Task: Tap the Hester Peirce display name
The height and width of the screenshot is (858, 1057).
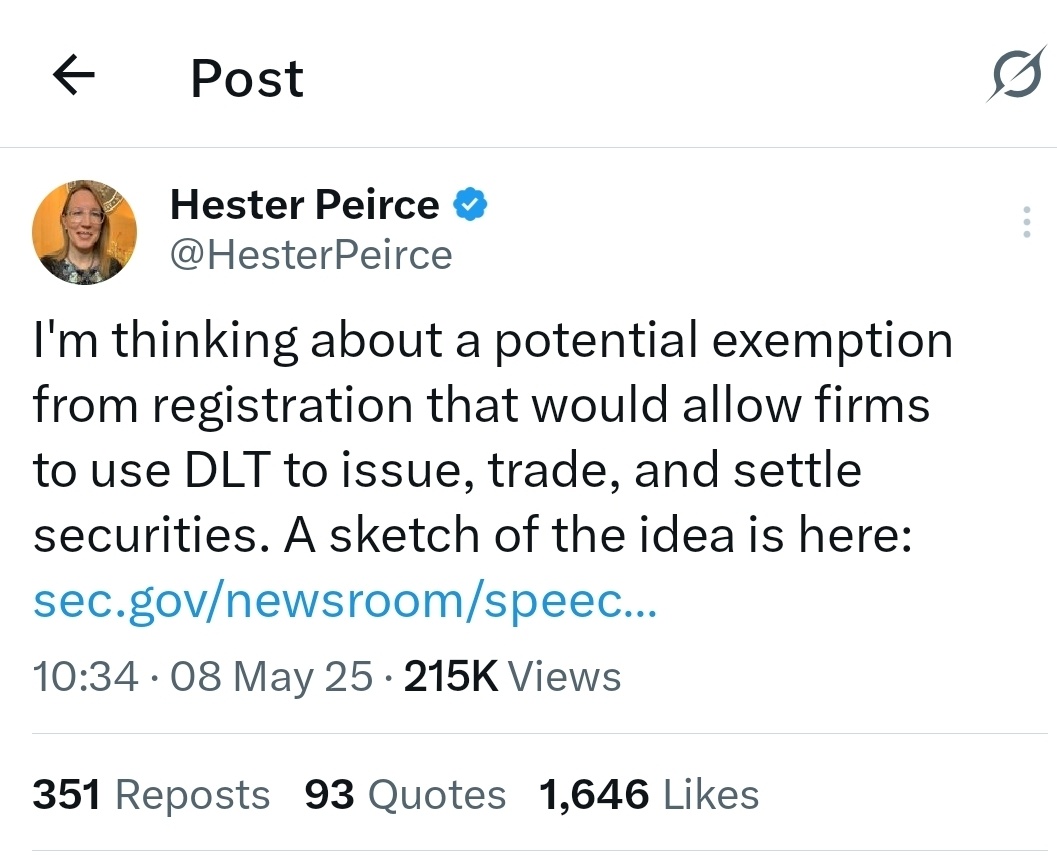Action: point(305,204)
